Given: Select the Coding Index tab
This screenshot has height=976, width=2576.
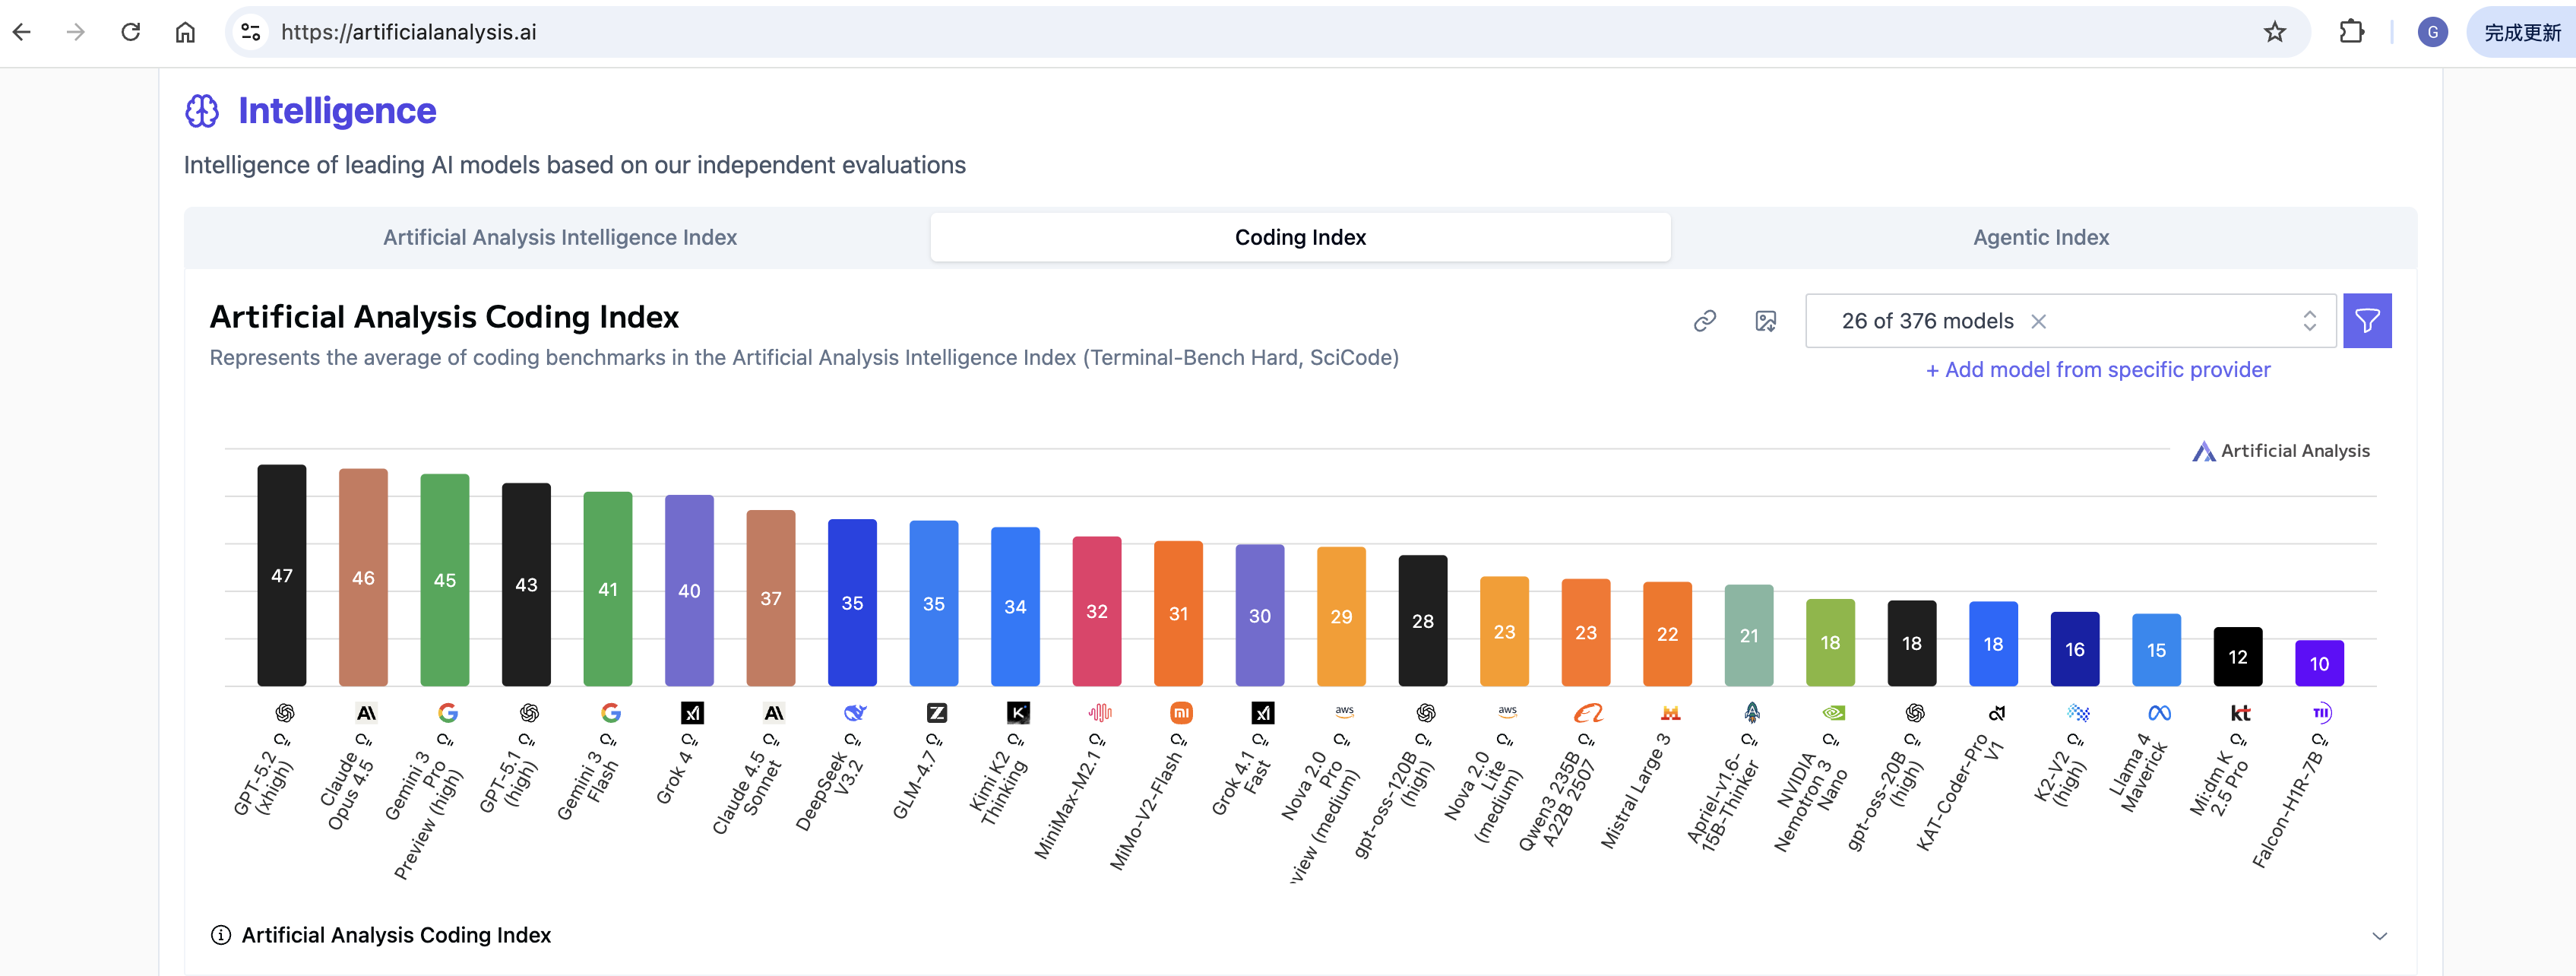Looking at the screenshot, I should click(x=1300, y=237).
